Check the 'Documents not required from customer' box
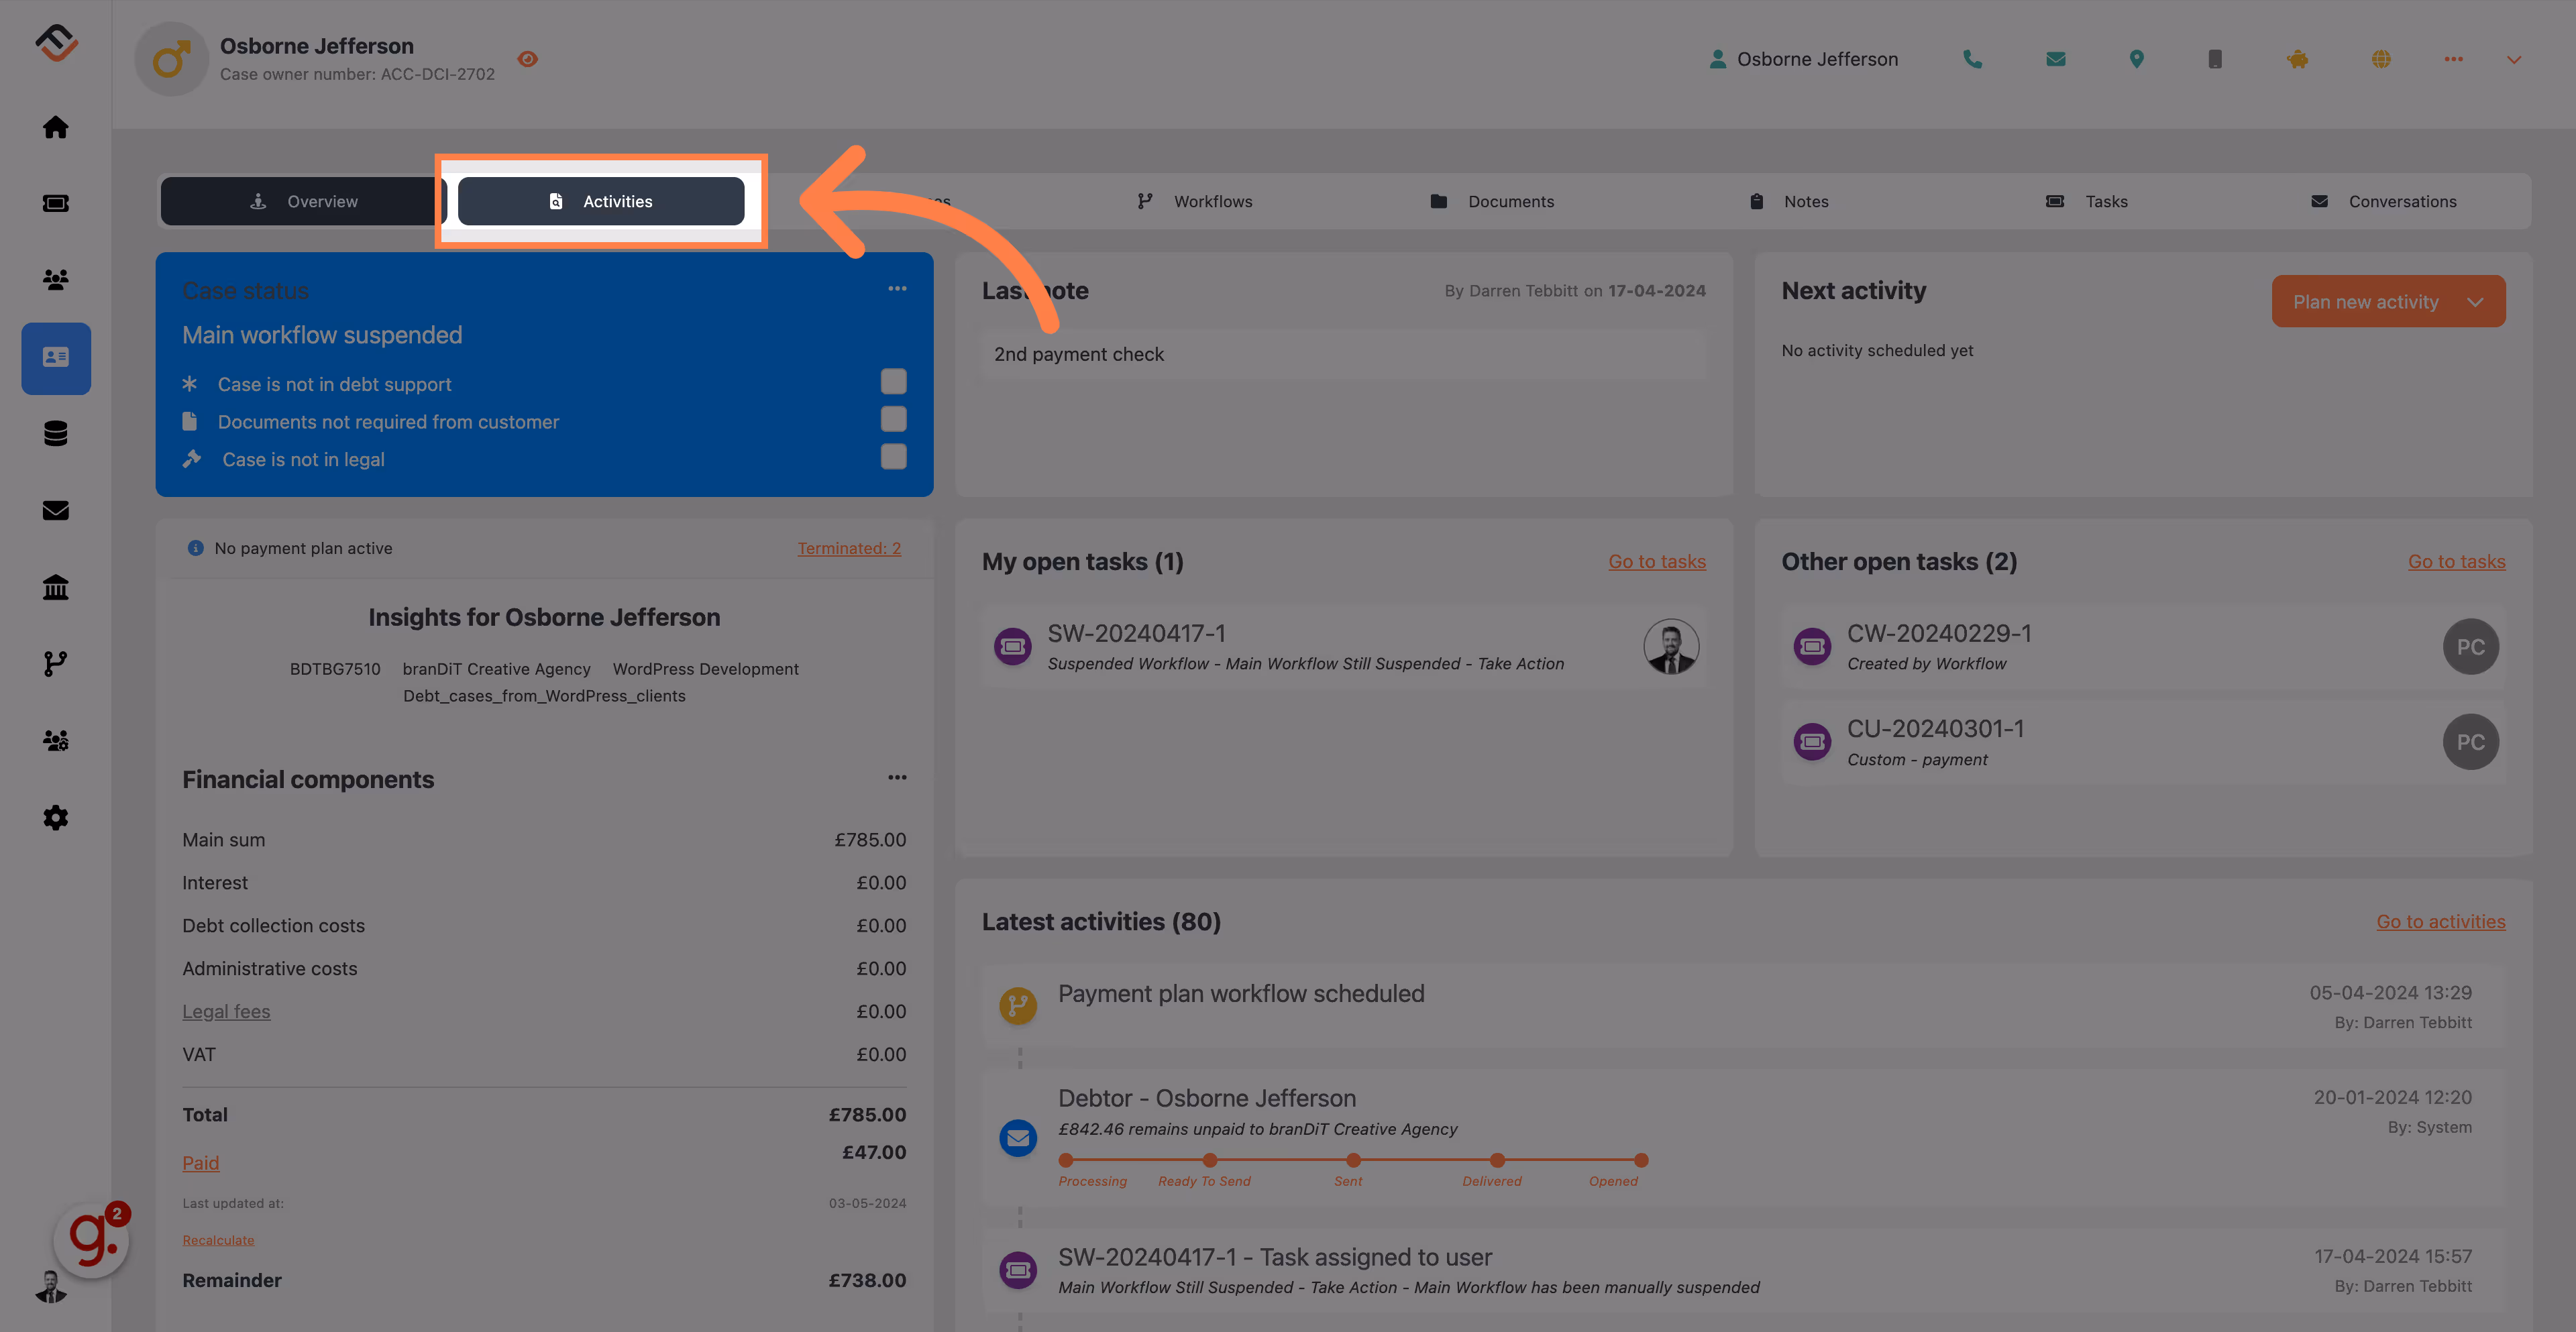The height and width of the screenshot is (1332, 2576). click(x=893, y=419)
